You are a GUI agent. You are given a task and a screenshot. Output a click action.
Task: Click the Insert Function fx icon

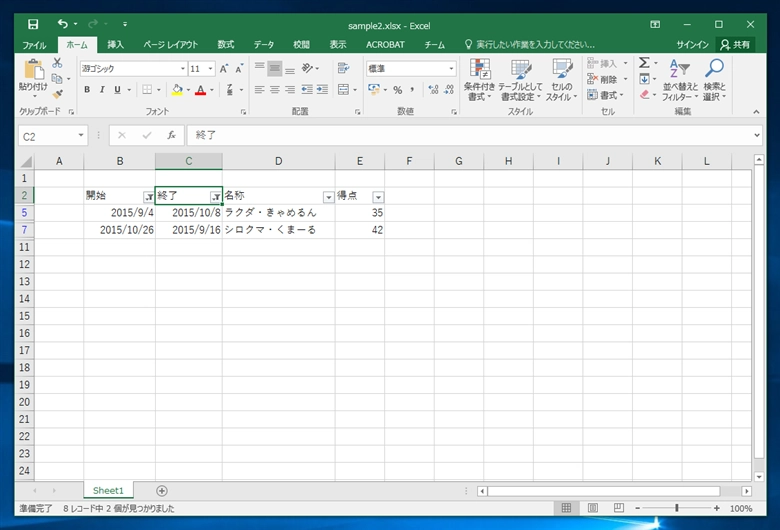pos(172,135)
